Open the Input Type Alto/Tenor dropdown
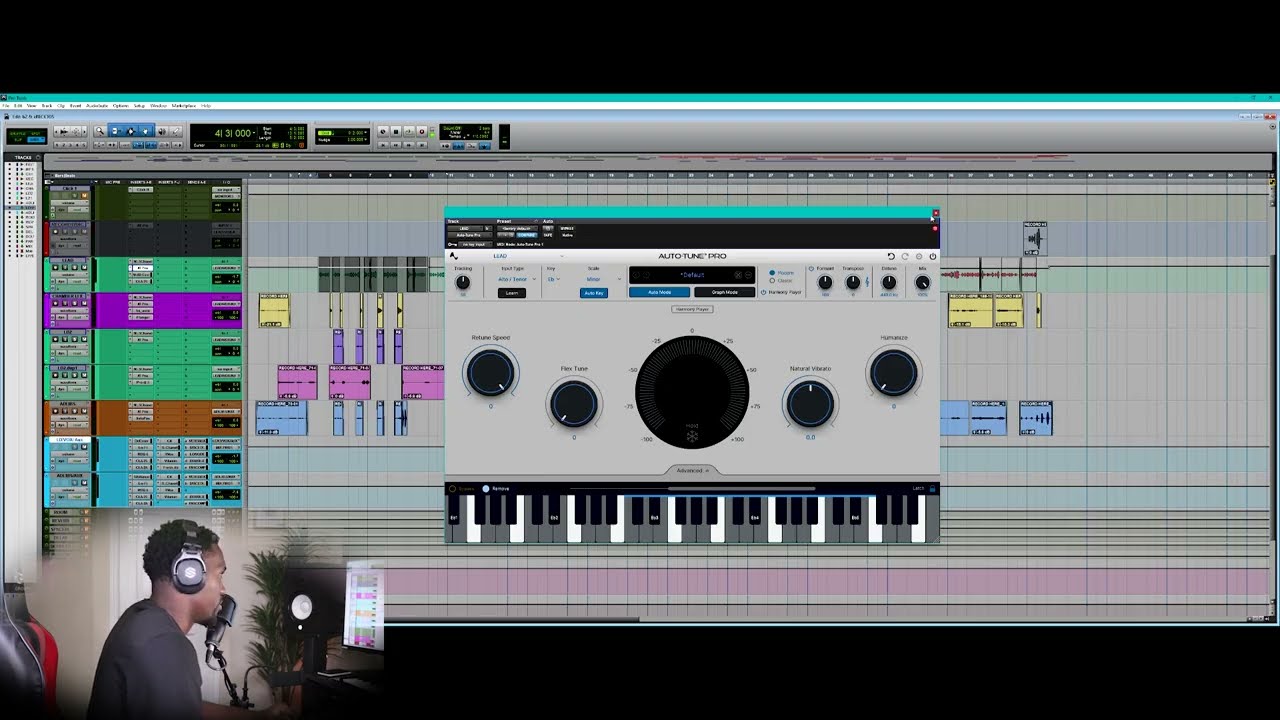The height and width of the screenshot is (720, 1280). 517,279
